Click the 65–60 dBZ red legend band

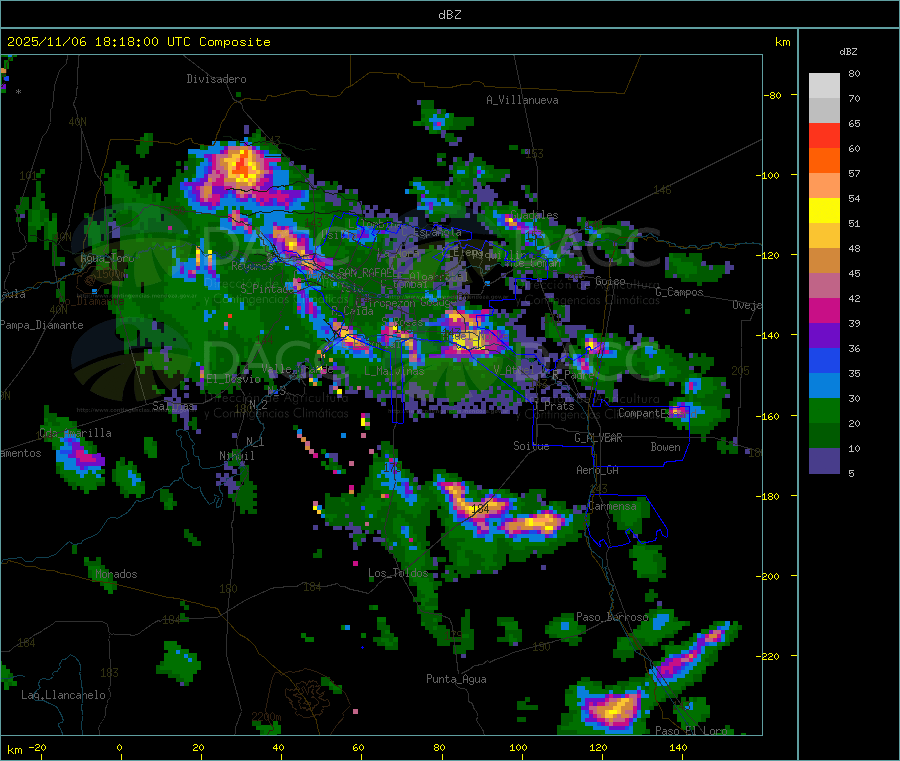point(824,135)
